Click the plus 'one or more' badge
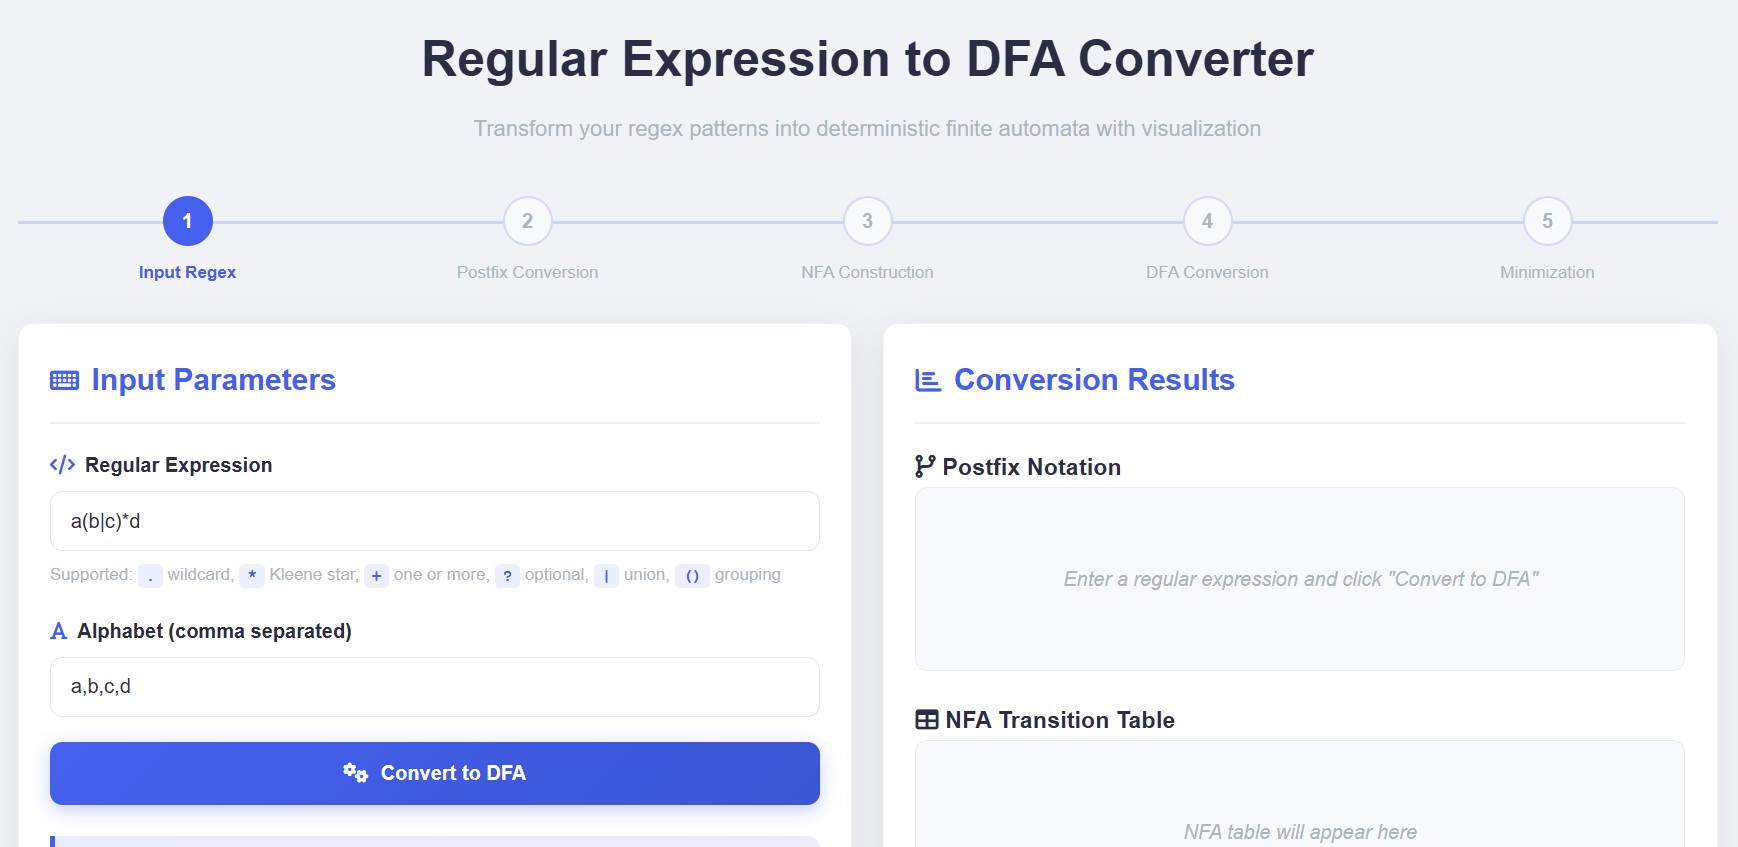The image size is (1738, 847). [376, 575]
